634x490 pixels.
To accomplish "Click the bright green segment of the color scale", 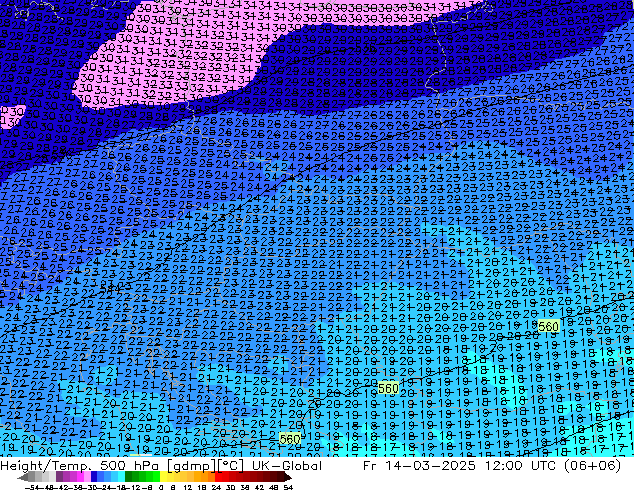I will tap(156, 477).
